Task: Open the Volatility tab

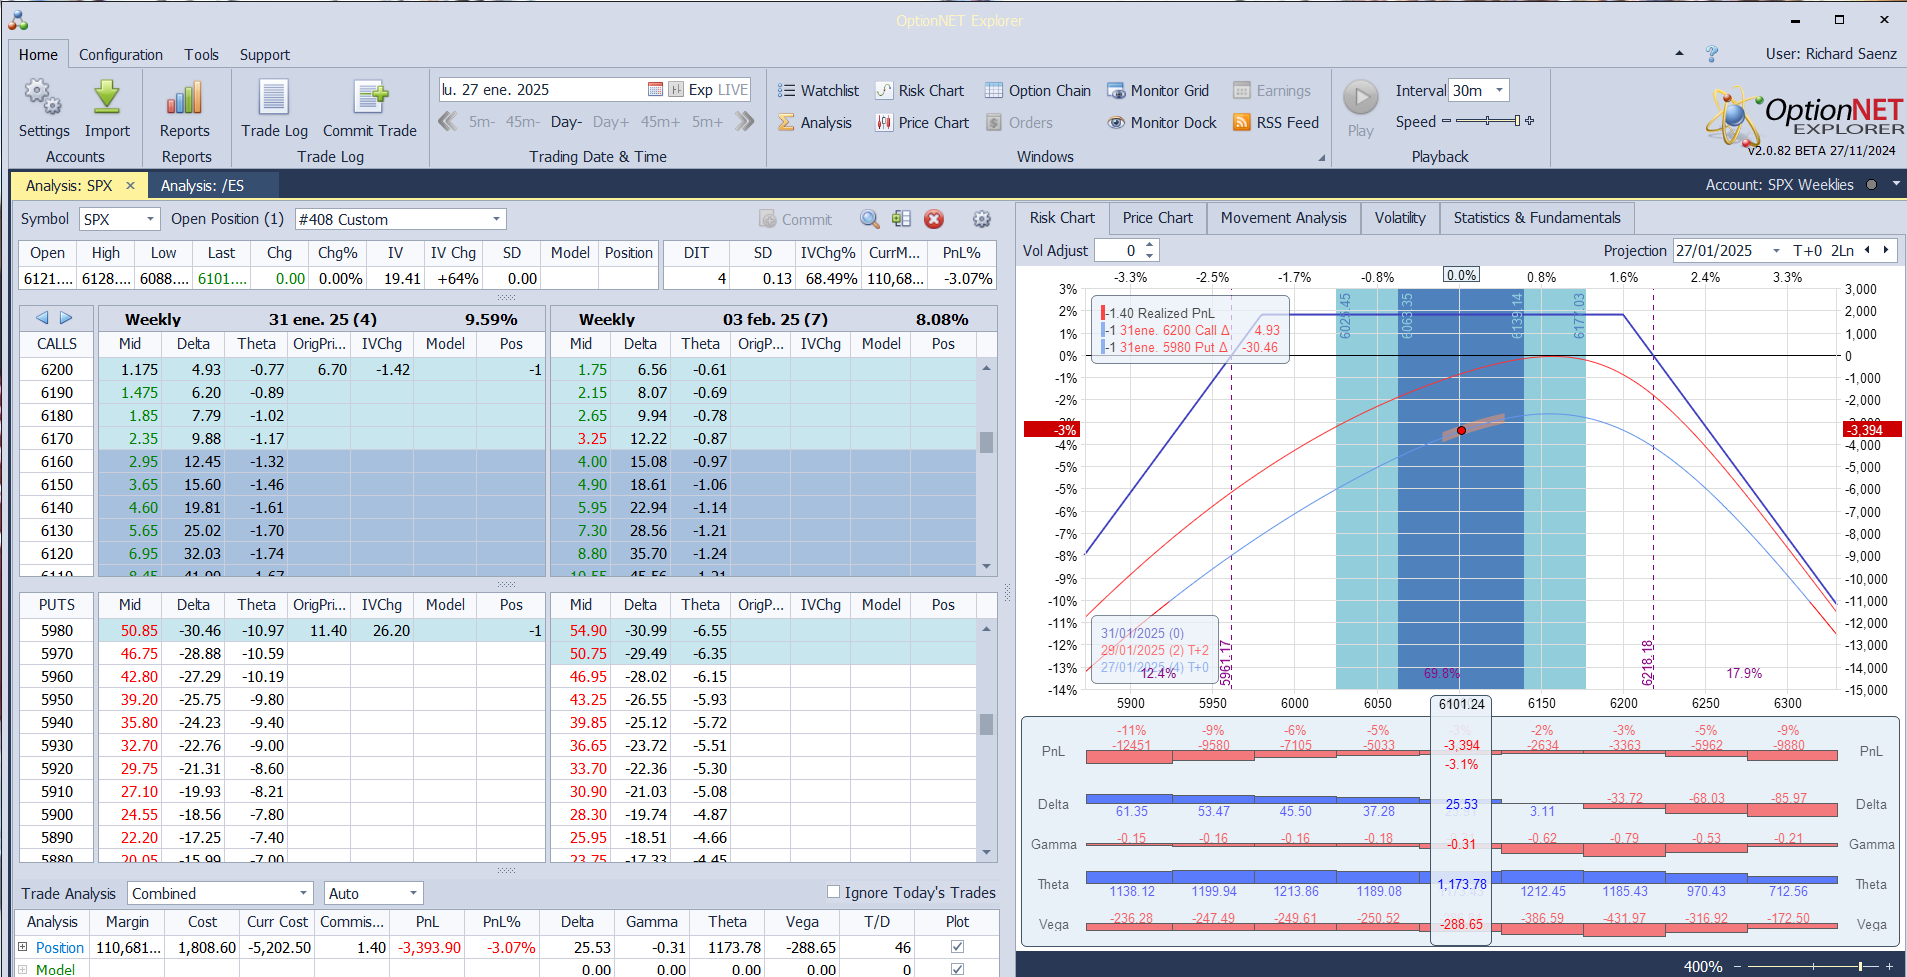Action: (1400, 218)
